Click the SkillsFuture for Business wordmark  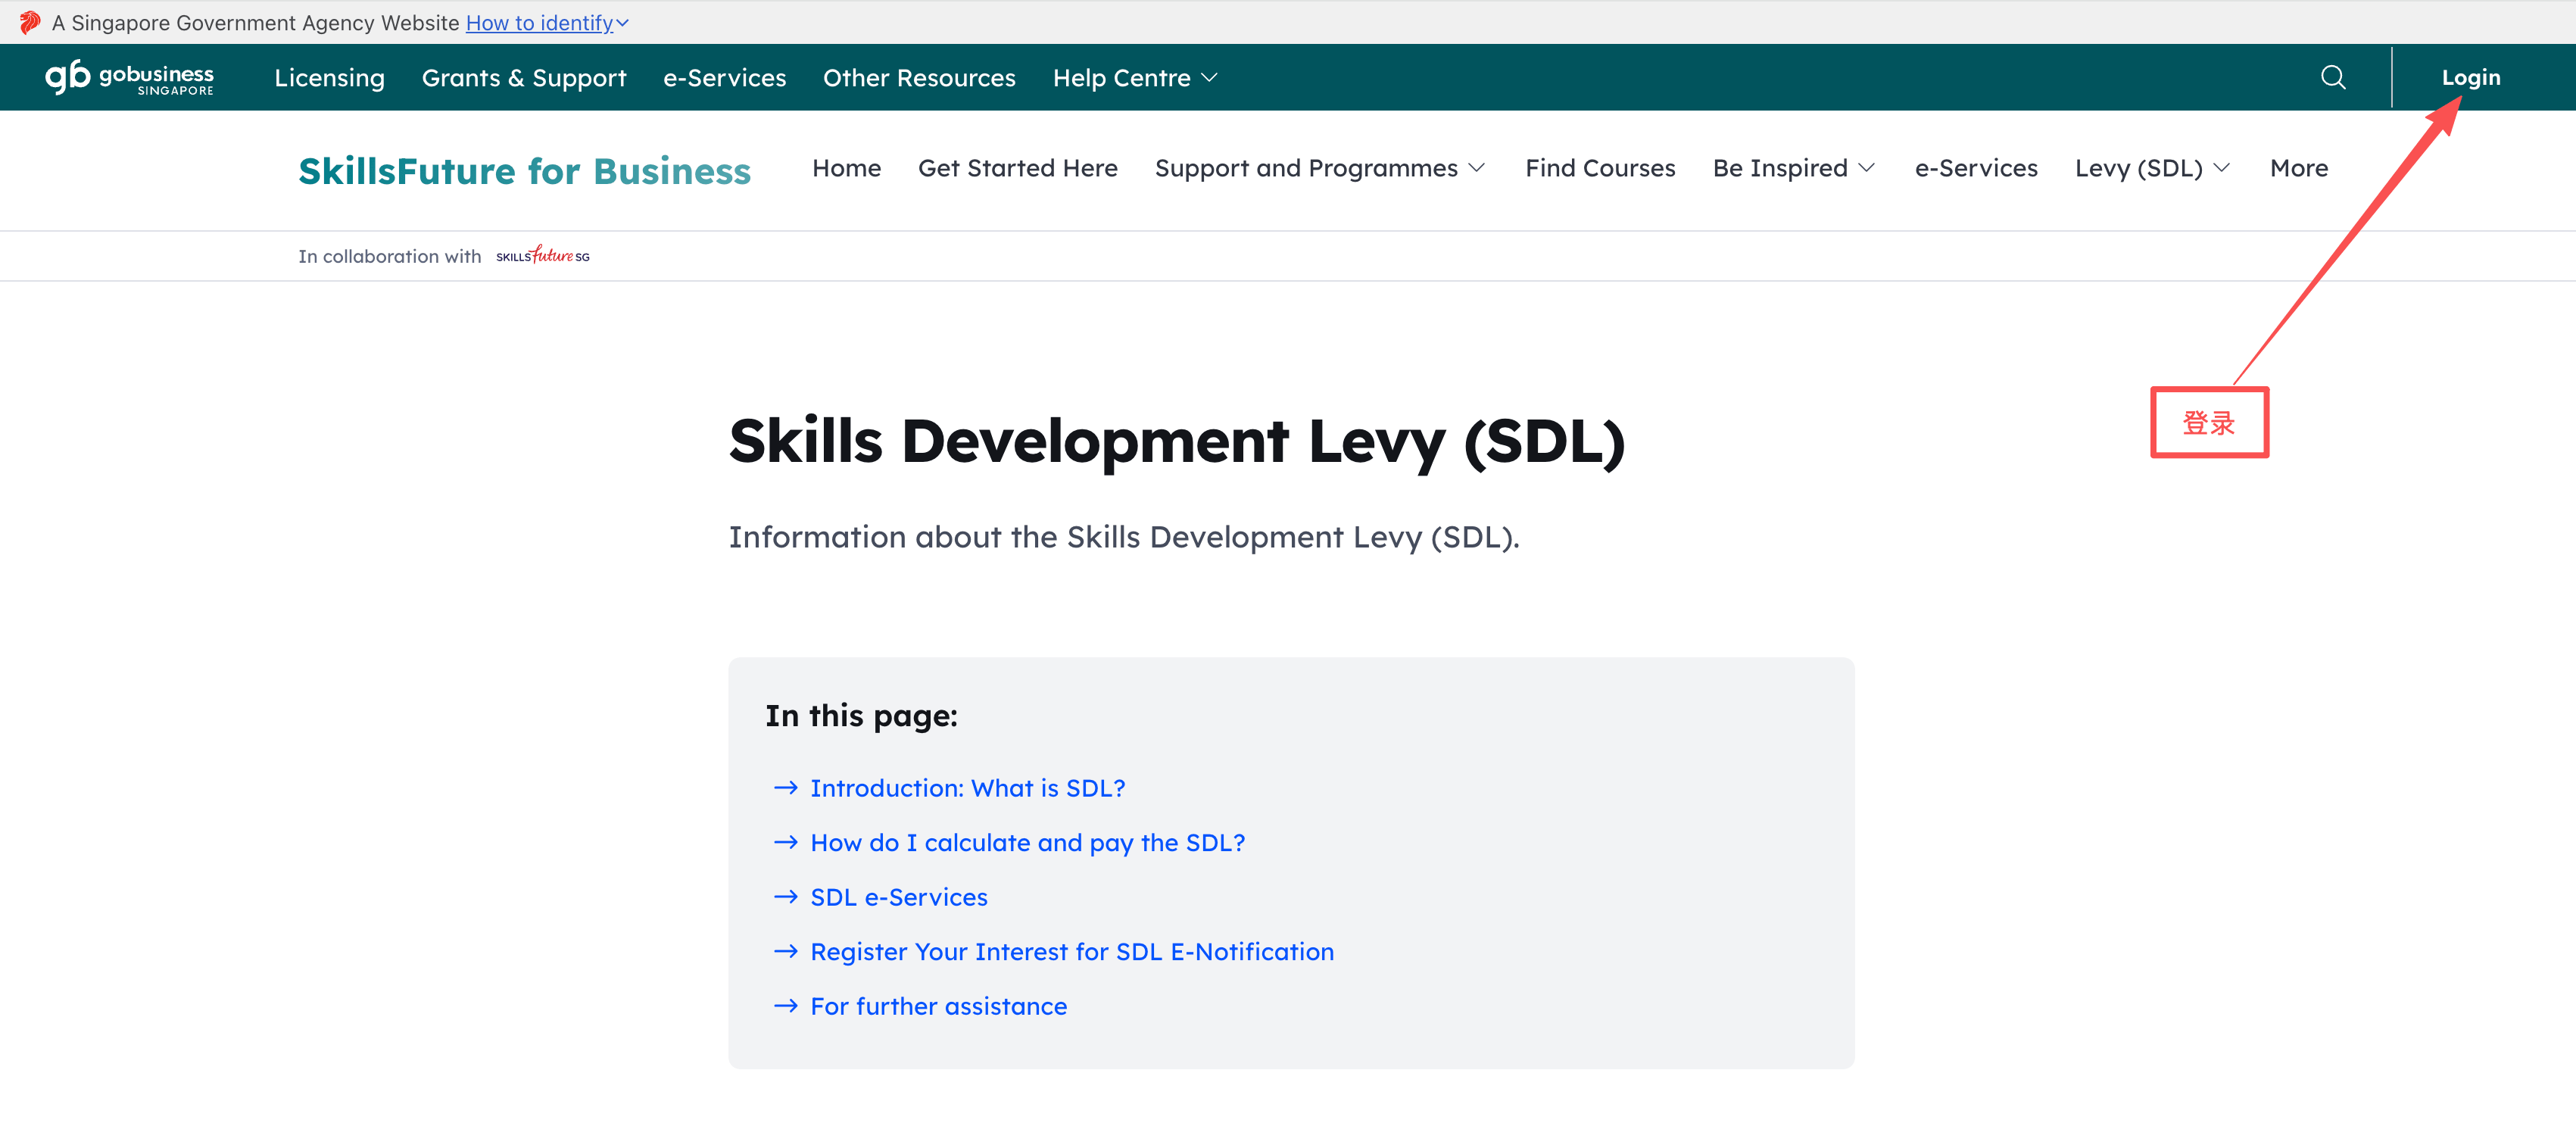point(524,170)
